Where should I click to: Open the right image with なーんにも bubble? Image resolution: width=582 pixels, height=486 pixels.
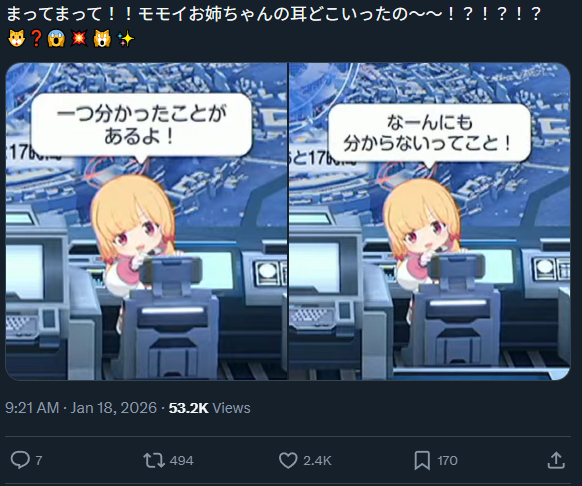[x=429, y=221]
